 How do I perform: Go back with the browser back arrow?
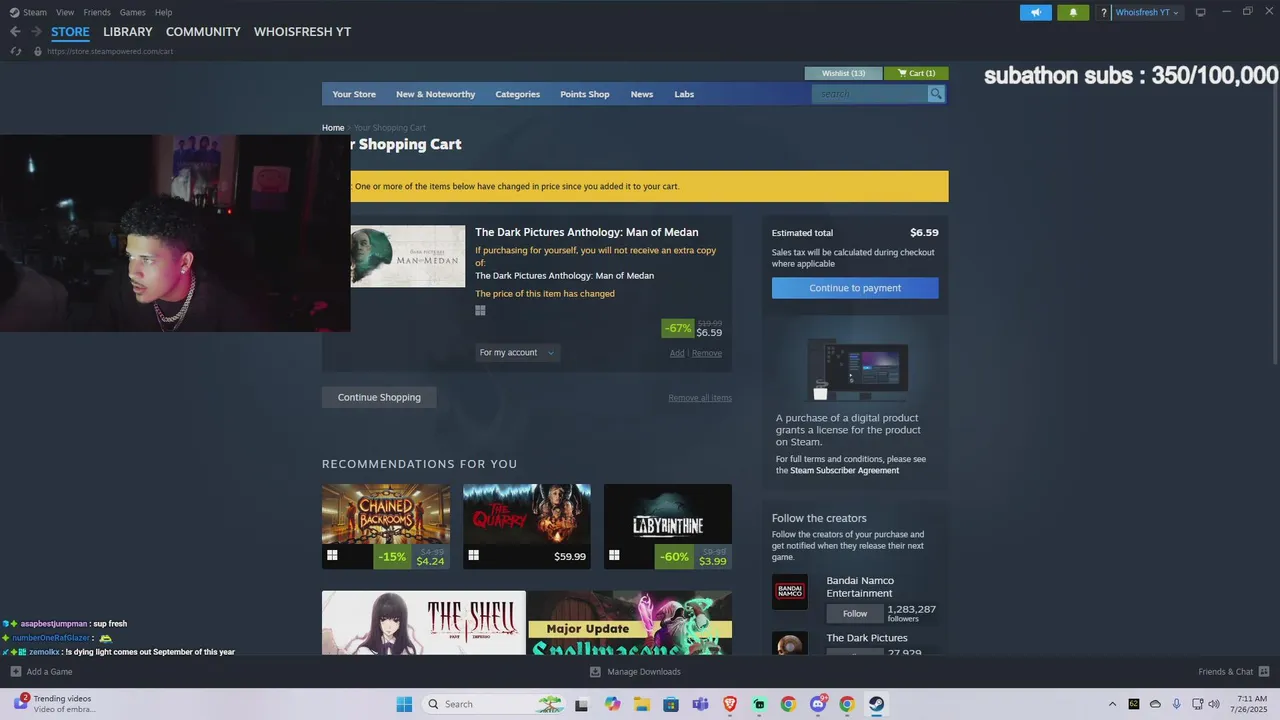click(x=15, y=32)
